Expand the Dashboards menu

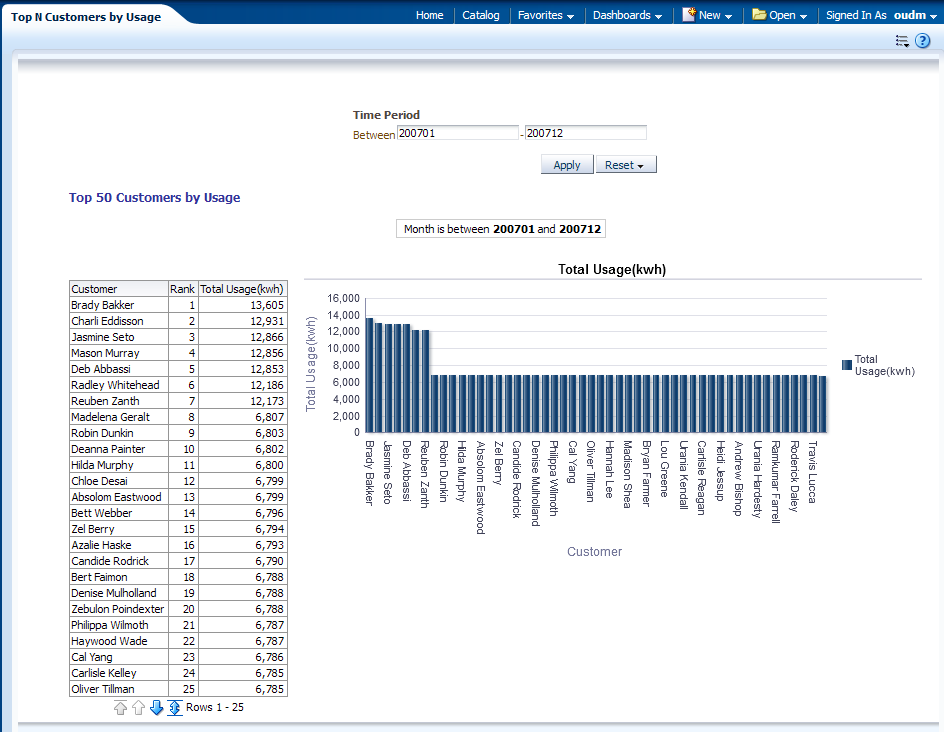coord(627,15)
